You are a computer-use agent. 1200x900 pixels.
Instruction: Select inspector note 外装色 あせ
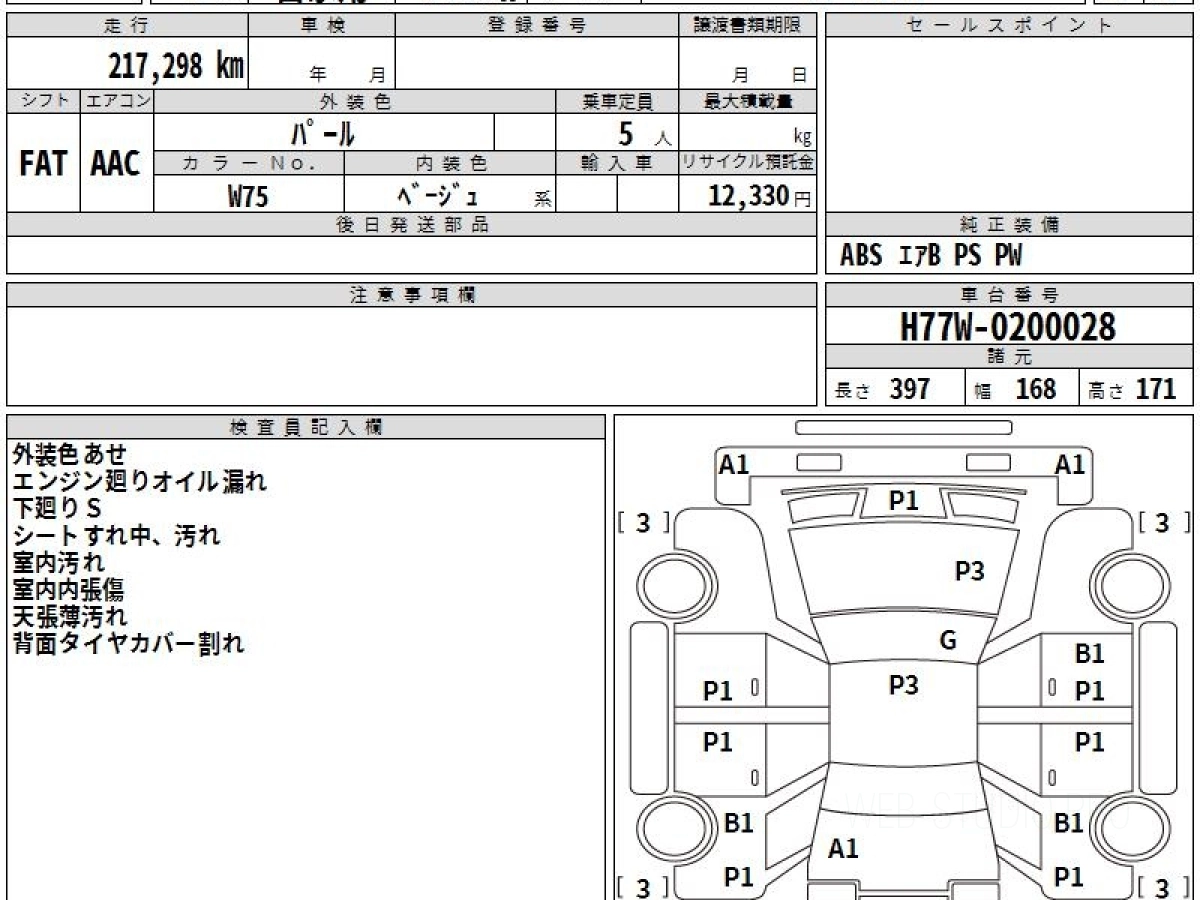tap(70, 455)
